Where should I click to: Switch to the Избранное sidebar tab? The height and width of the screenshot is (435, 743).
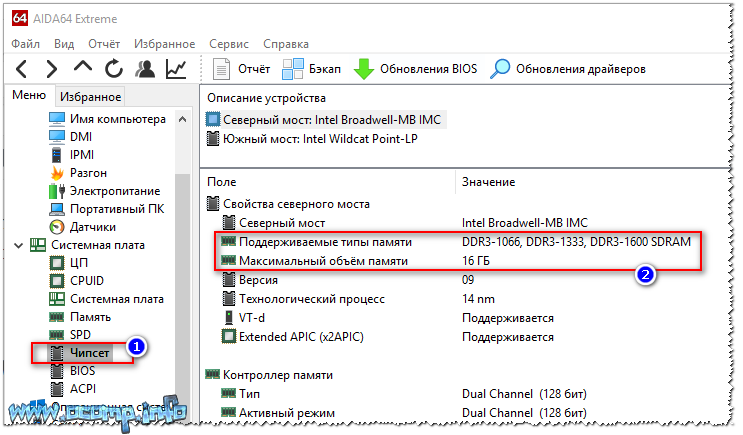[91, 97]
